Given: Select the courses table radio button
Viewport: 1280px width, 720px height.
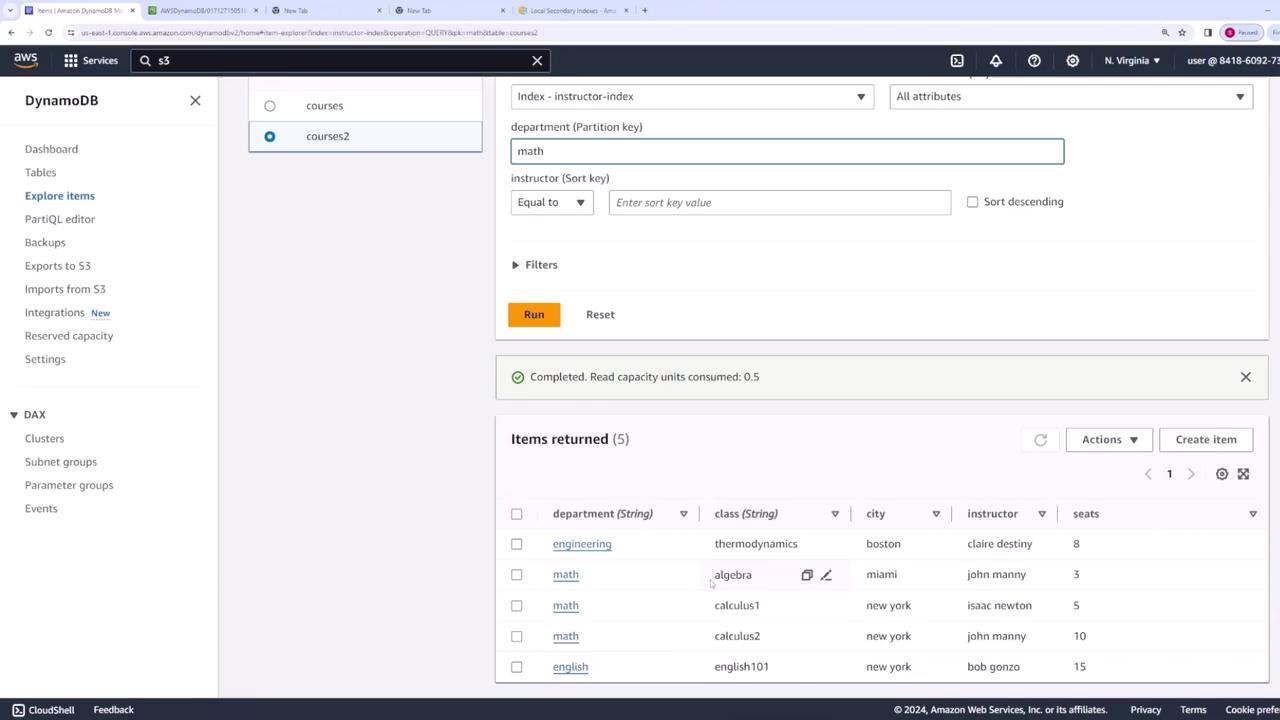Looking at the screenshot, I should (x=270, y=106).
